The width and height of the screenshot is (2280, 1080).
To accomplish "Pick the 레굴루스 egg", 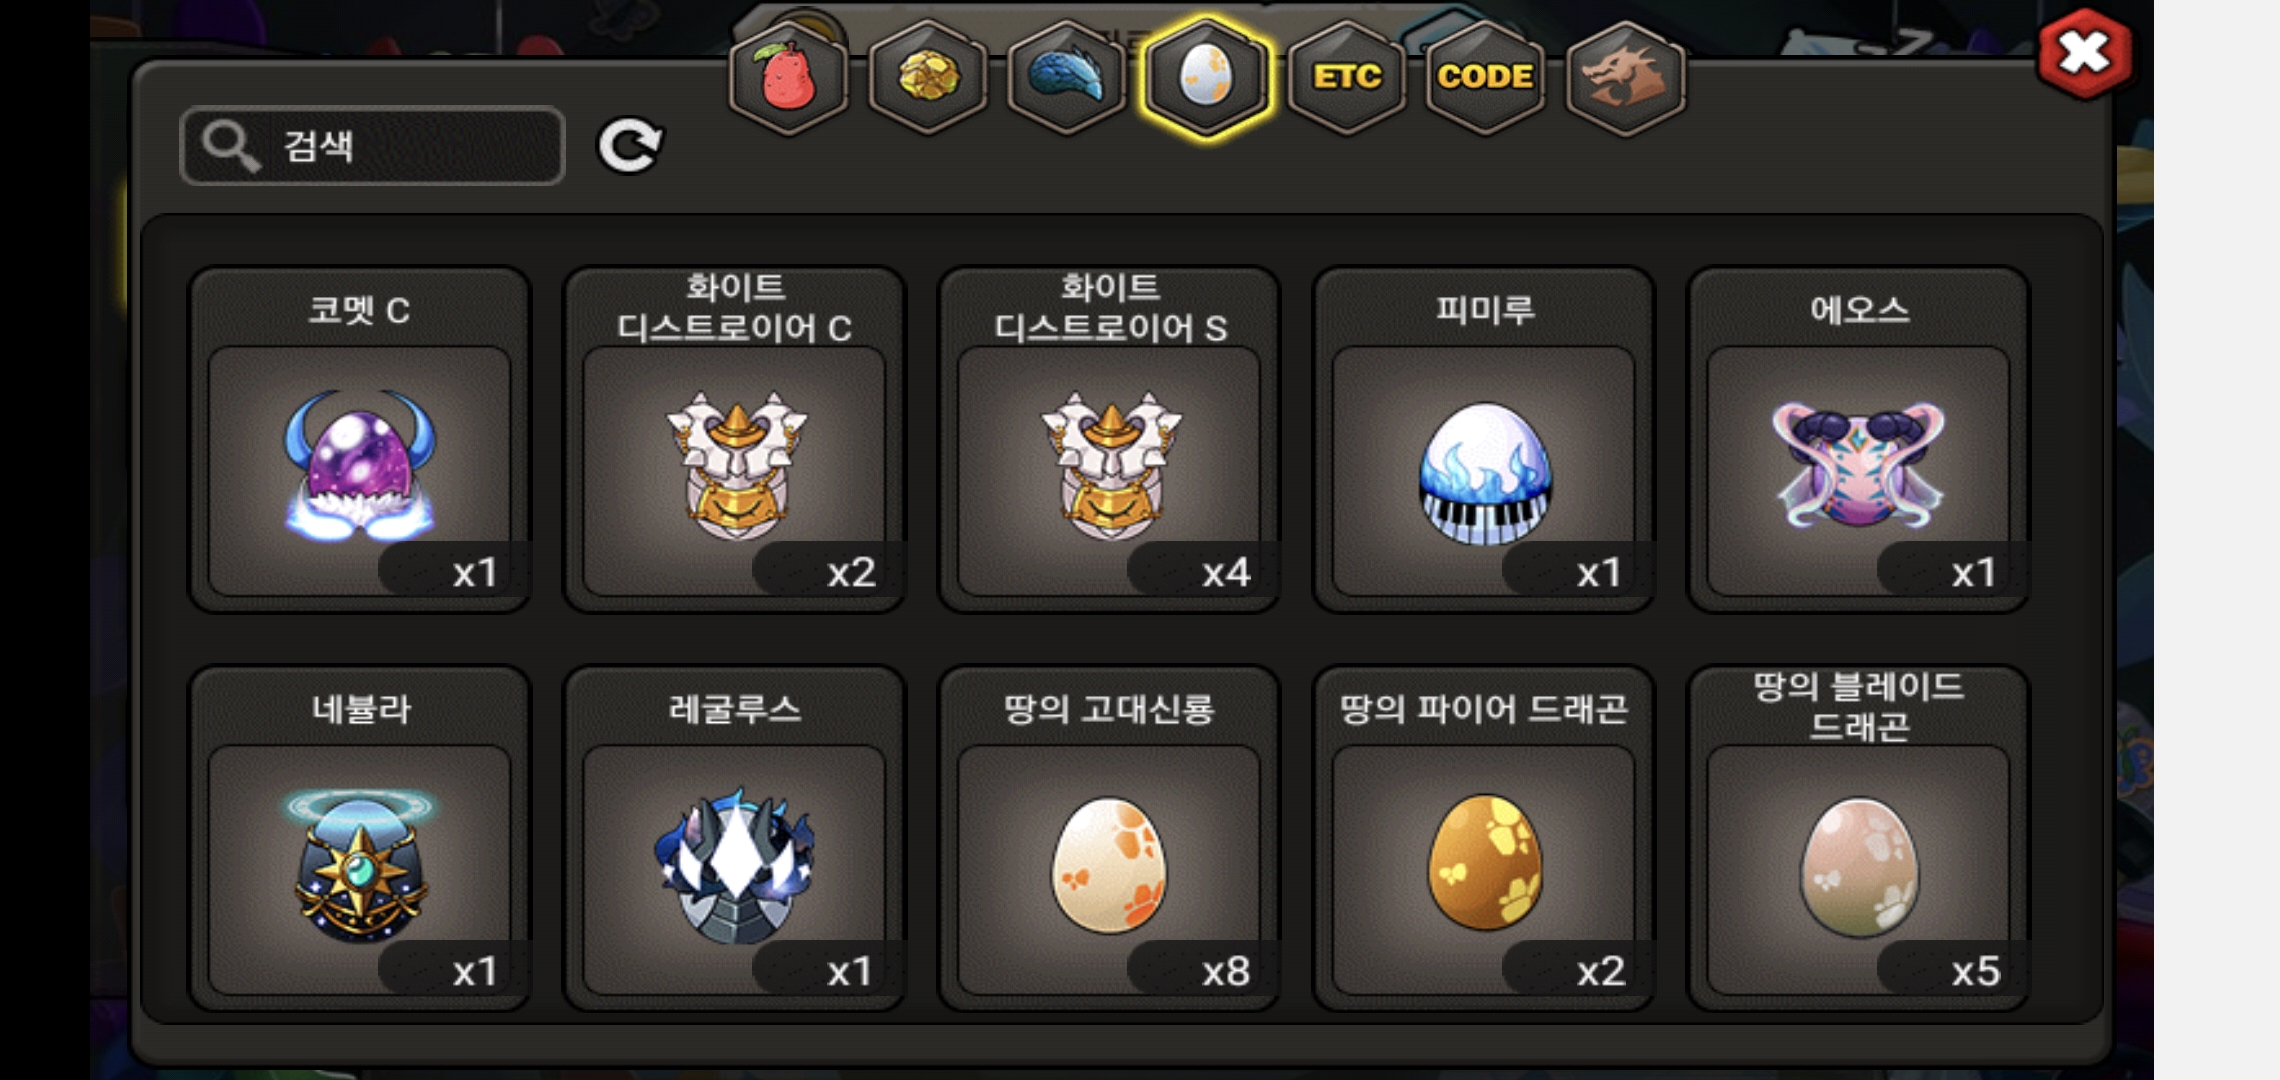I will 735,838.
